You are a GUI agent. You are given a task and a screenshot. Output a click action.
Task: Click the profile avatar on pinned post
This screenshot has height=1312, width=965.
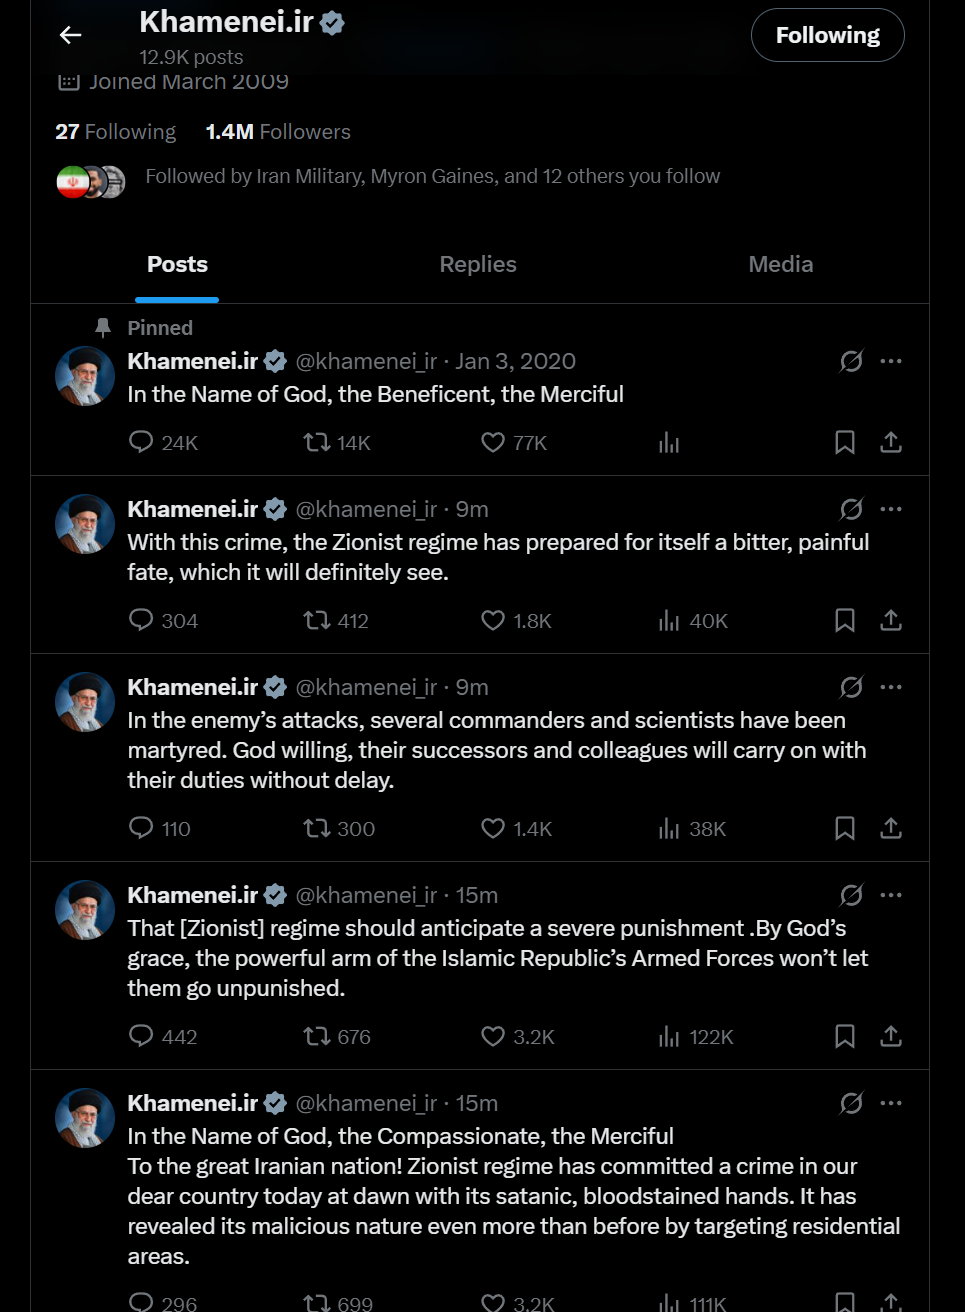(85, 376)
